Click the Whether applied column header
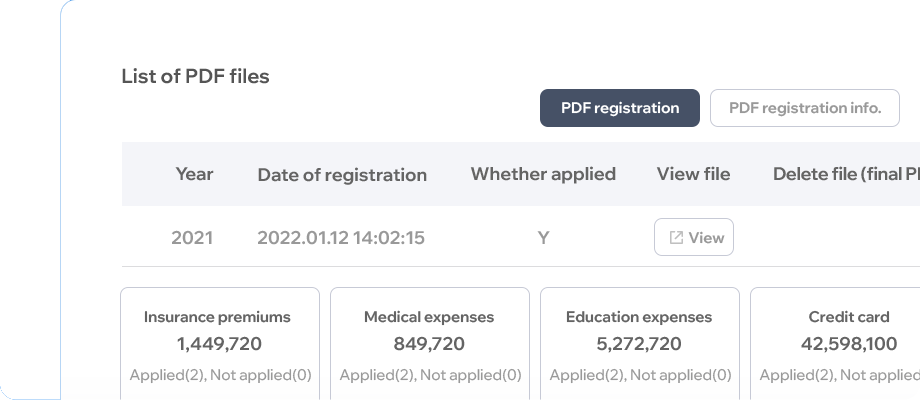920x400 pixels. click(x=543, y=174)
